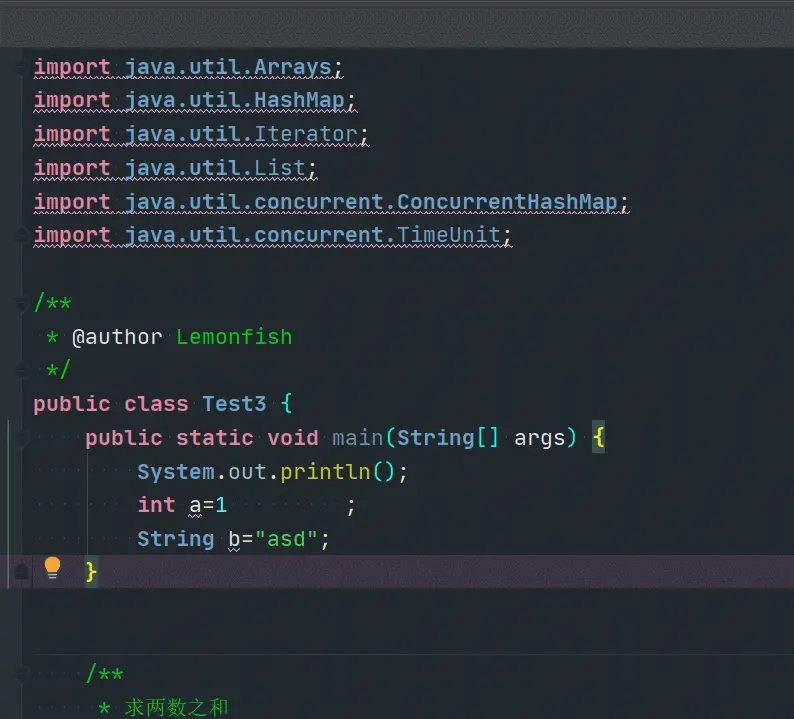Viewport: 794px width, 719px height.
Task: Click the void keyword in main declaration
Action: tap(293, 438)
